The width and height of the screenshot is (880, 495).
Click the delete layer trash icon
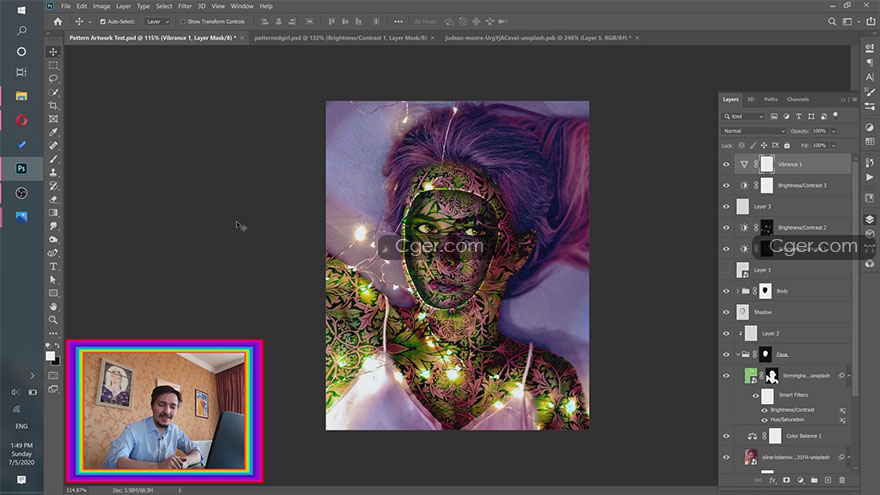[842, 480]
